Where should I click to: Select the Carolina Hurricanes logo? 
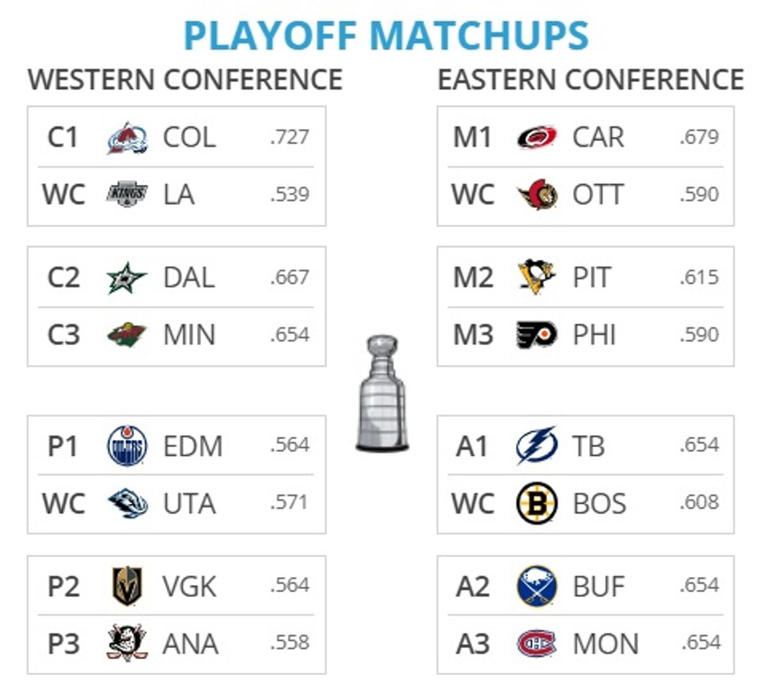point(537,137)
